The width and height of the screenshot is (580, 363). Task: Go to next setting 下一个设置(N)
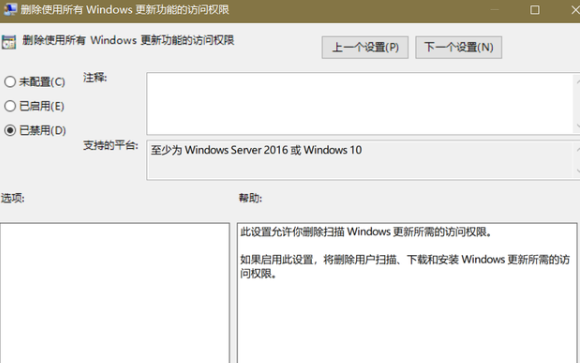pyautogui.click(x=459, y=47)
